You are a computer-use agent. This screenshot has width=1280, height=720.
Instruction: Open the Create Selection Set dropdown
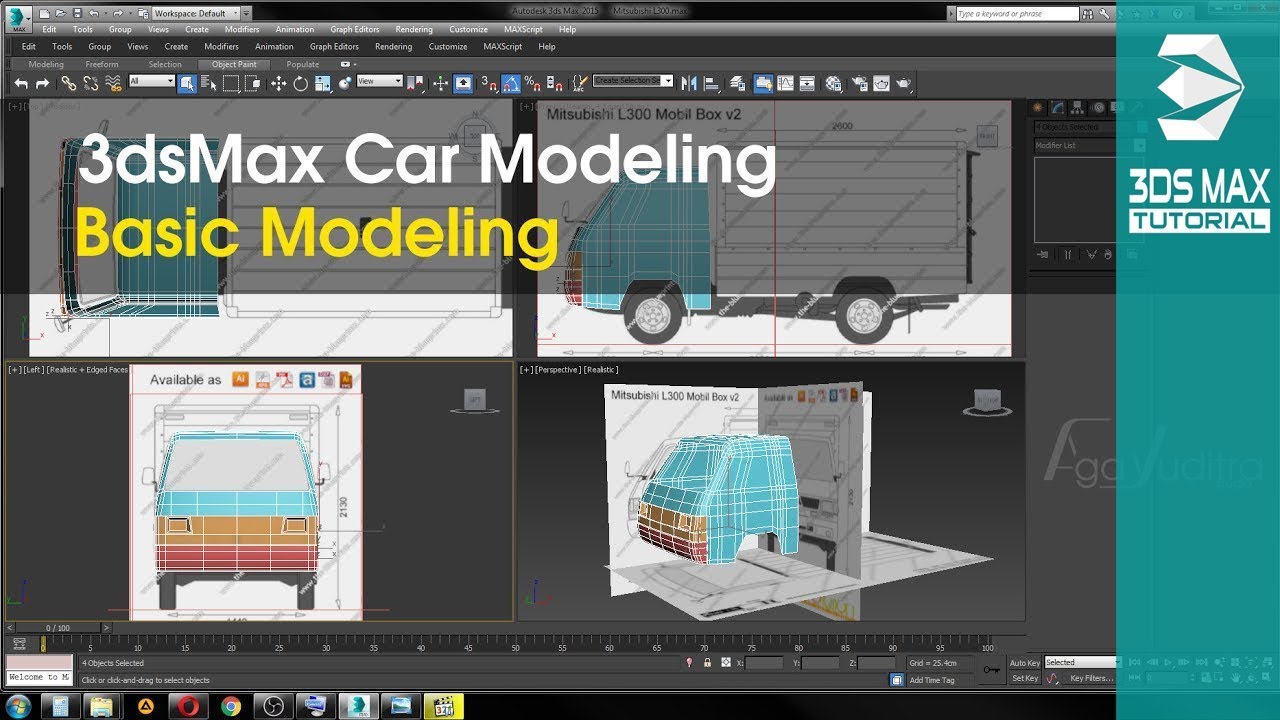coord(632,80)
